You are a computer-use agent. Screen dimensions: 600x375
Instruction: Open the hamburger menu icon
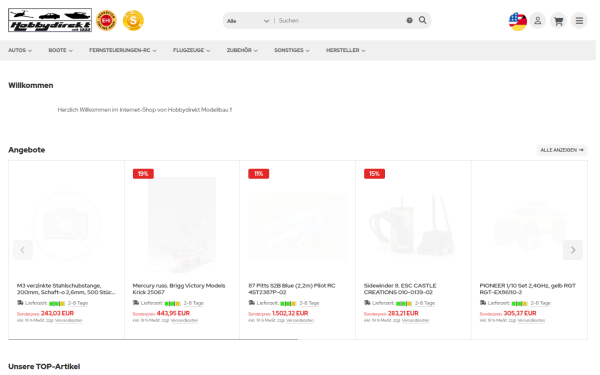pyautogui.click(x=579, y=21)
